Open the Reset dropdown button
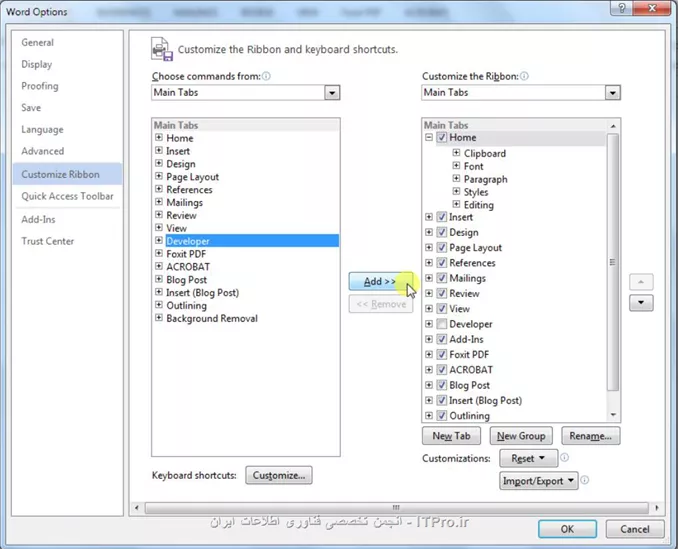 point(528,458)
